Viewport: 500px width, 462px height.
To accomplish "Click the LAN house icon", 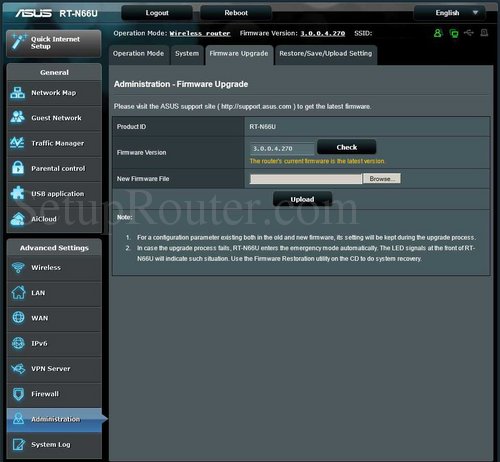I will (18, 293).
